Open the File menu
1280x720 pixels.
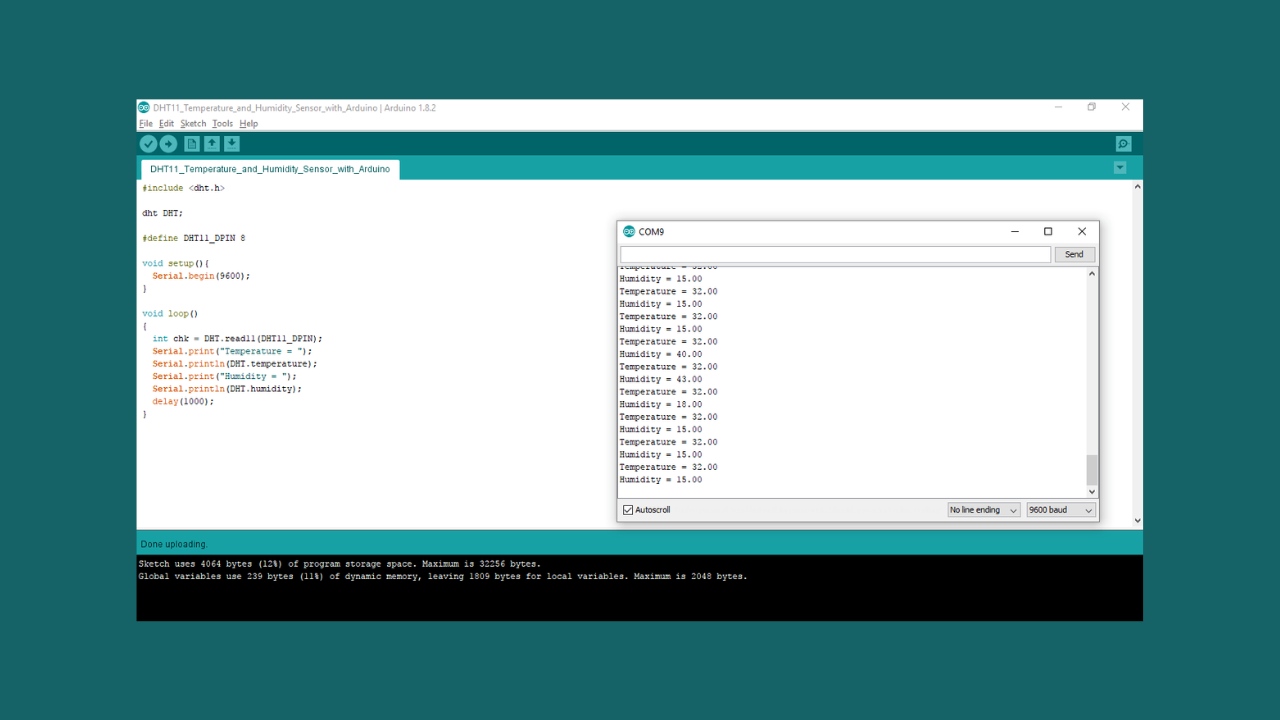pos(146,124)
